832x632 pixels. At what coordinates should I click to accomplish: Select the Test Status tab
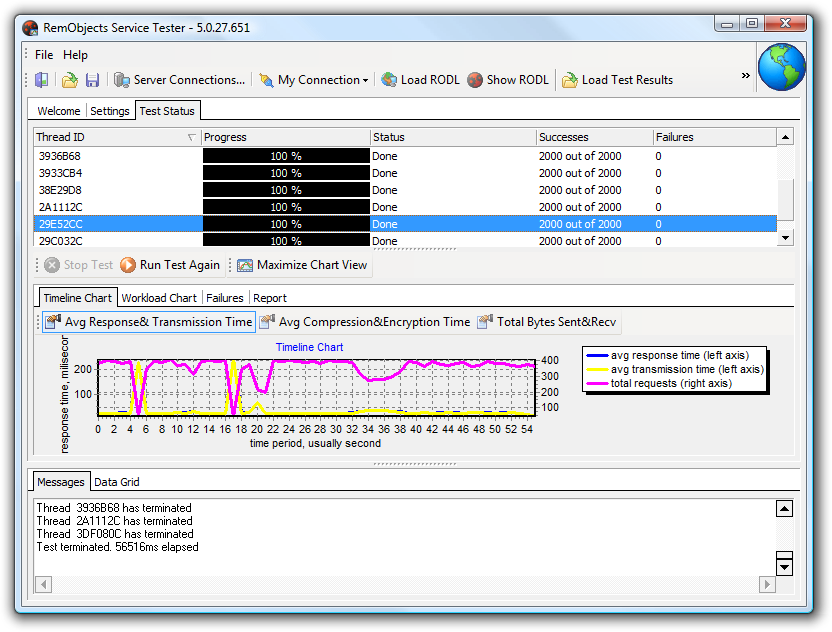167,110
